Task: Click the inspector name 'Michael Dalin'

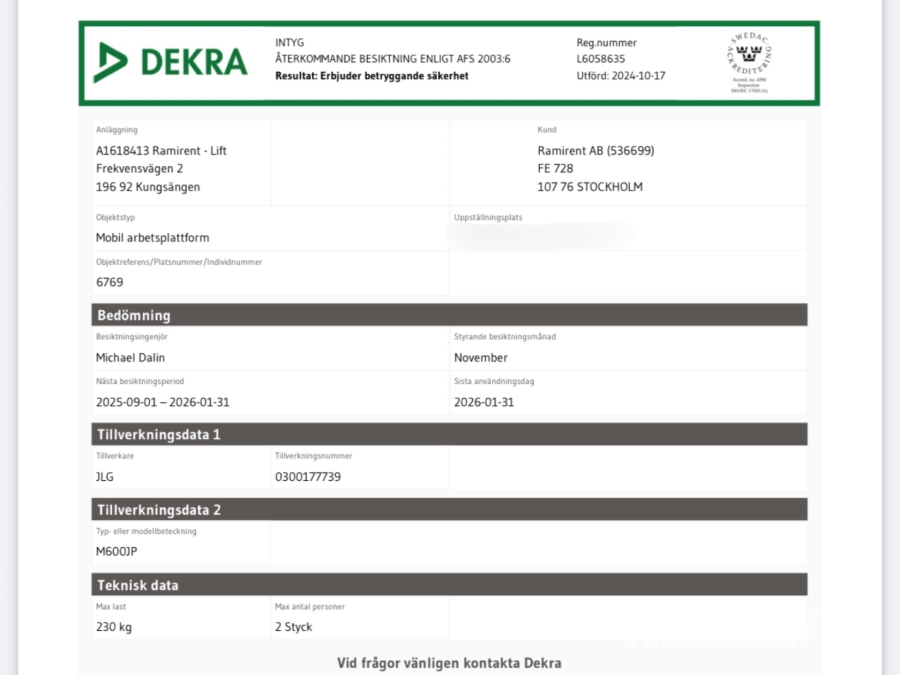Action: [131, 358]
